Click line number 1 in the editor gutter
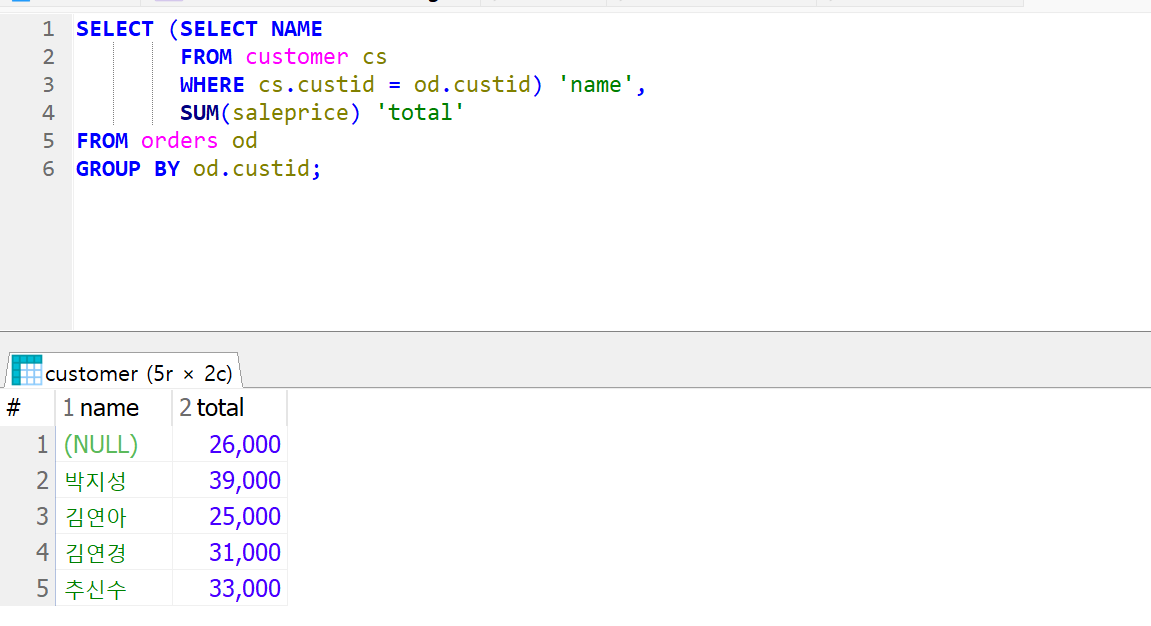 click(48, 29)
